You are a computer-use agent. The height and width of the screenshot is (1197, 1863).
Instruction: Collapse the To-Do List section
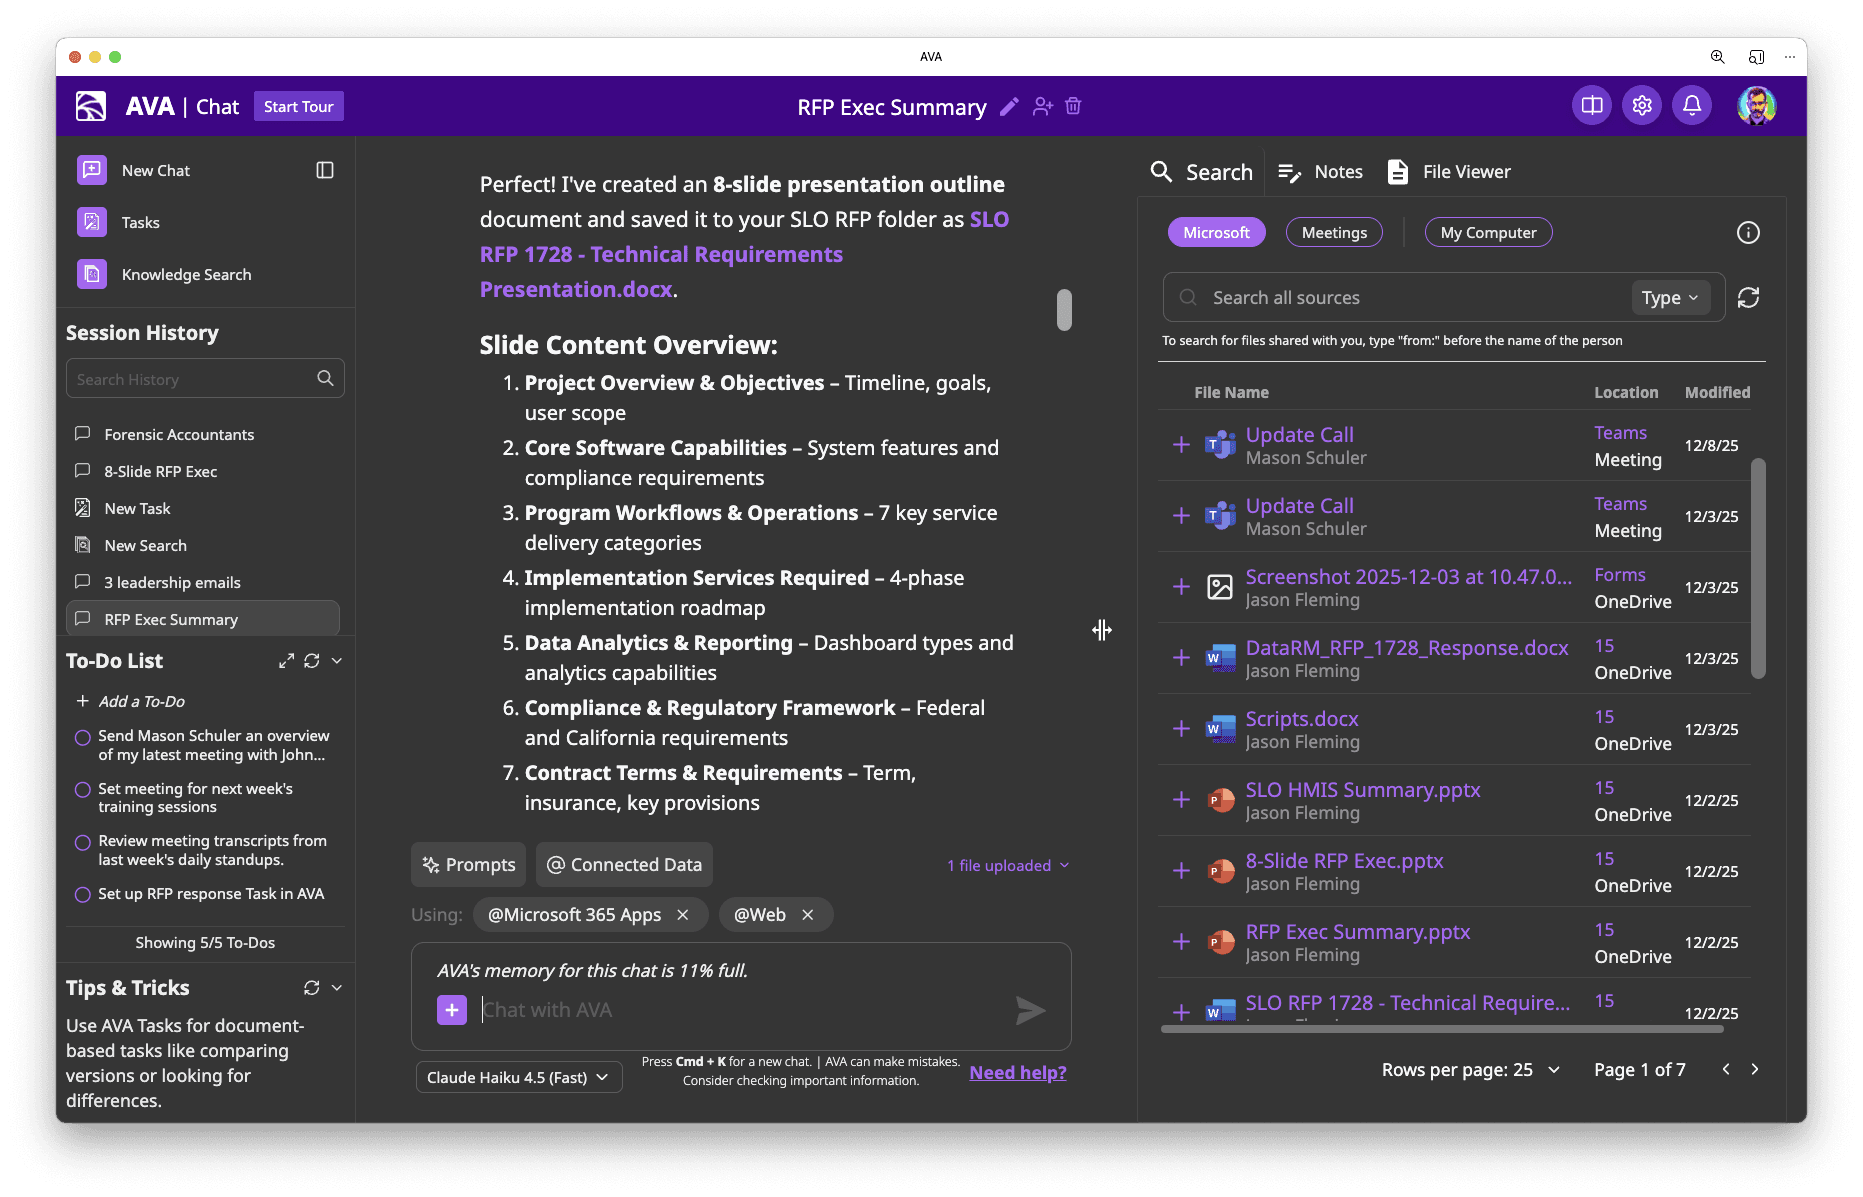(337, 661)
